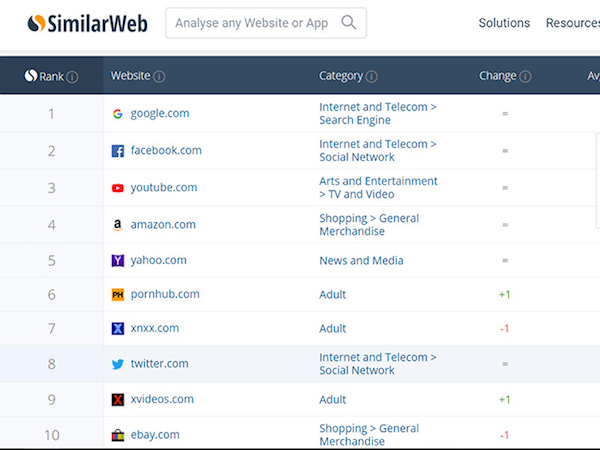Screen dimensions: 600x450
Task: Click the Category info icon
Action: 371,77
